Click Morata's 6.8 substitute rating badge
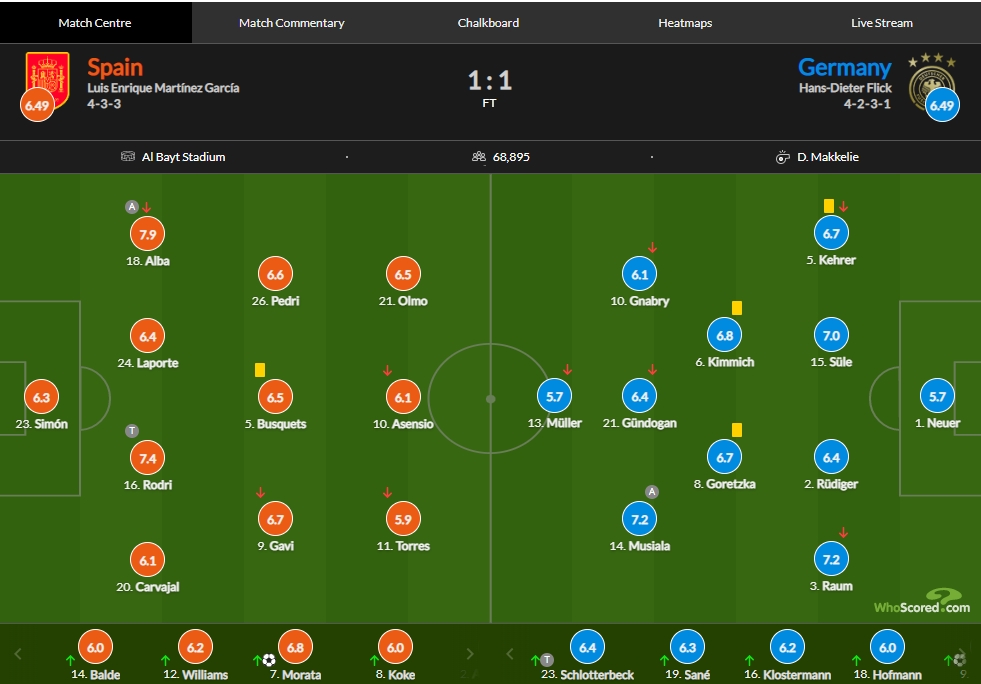This screenshot has height=684, width=981. [x=295, y=647]
